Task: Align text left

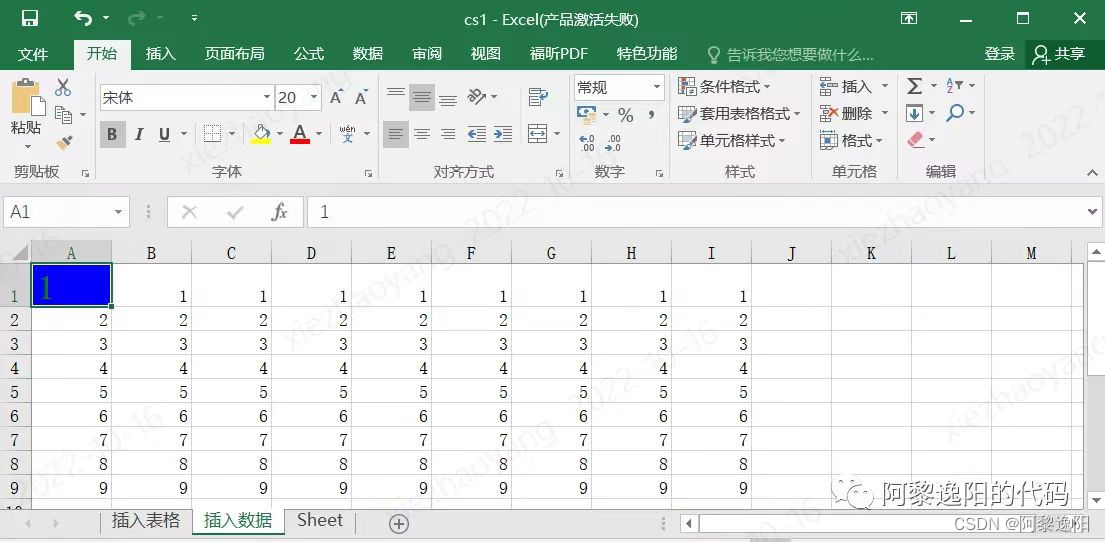Action: 396,134
